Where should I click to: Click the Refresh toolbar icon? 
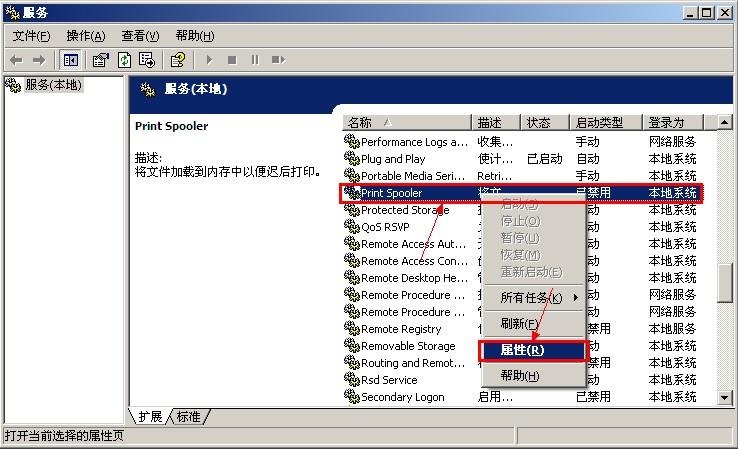tap(124, 60)
